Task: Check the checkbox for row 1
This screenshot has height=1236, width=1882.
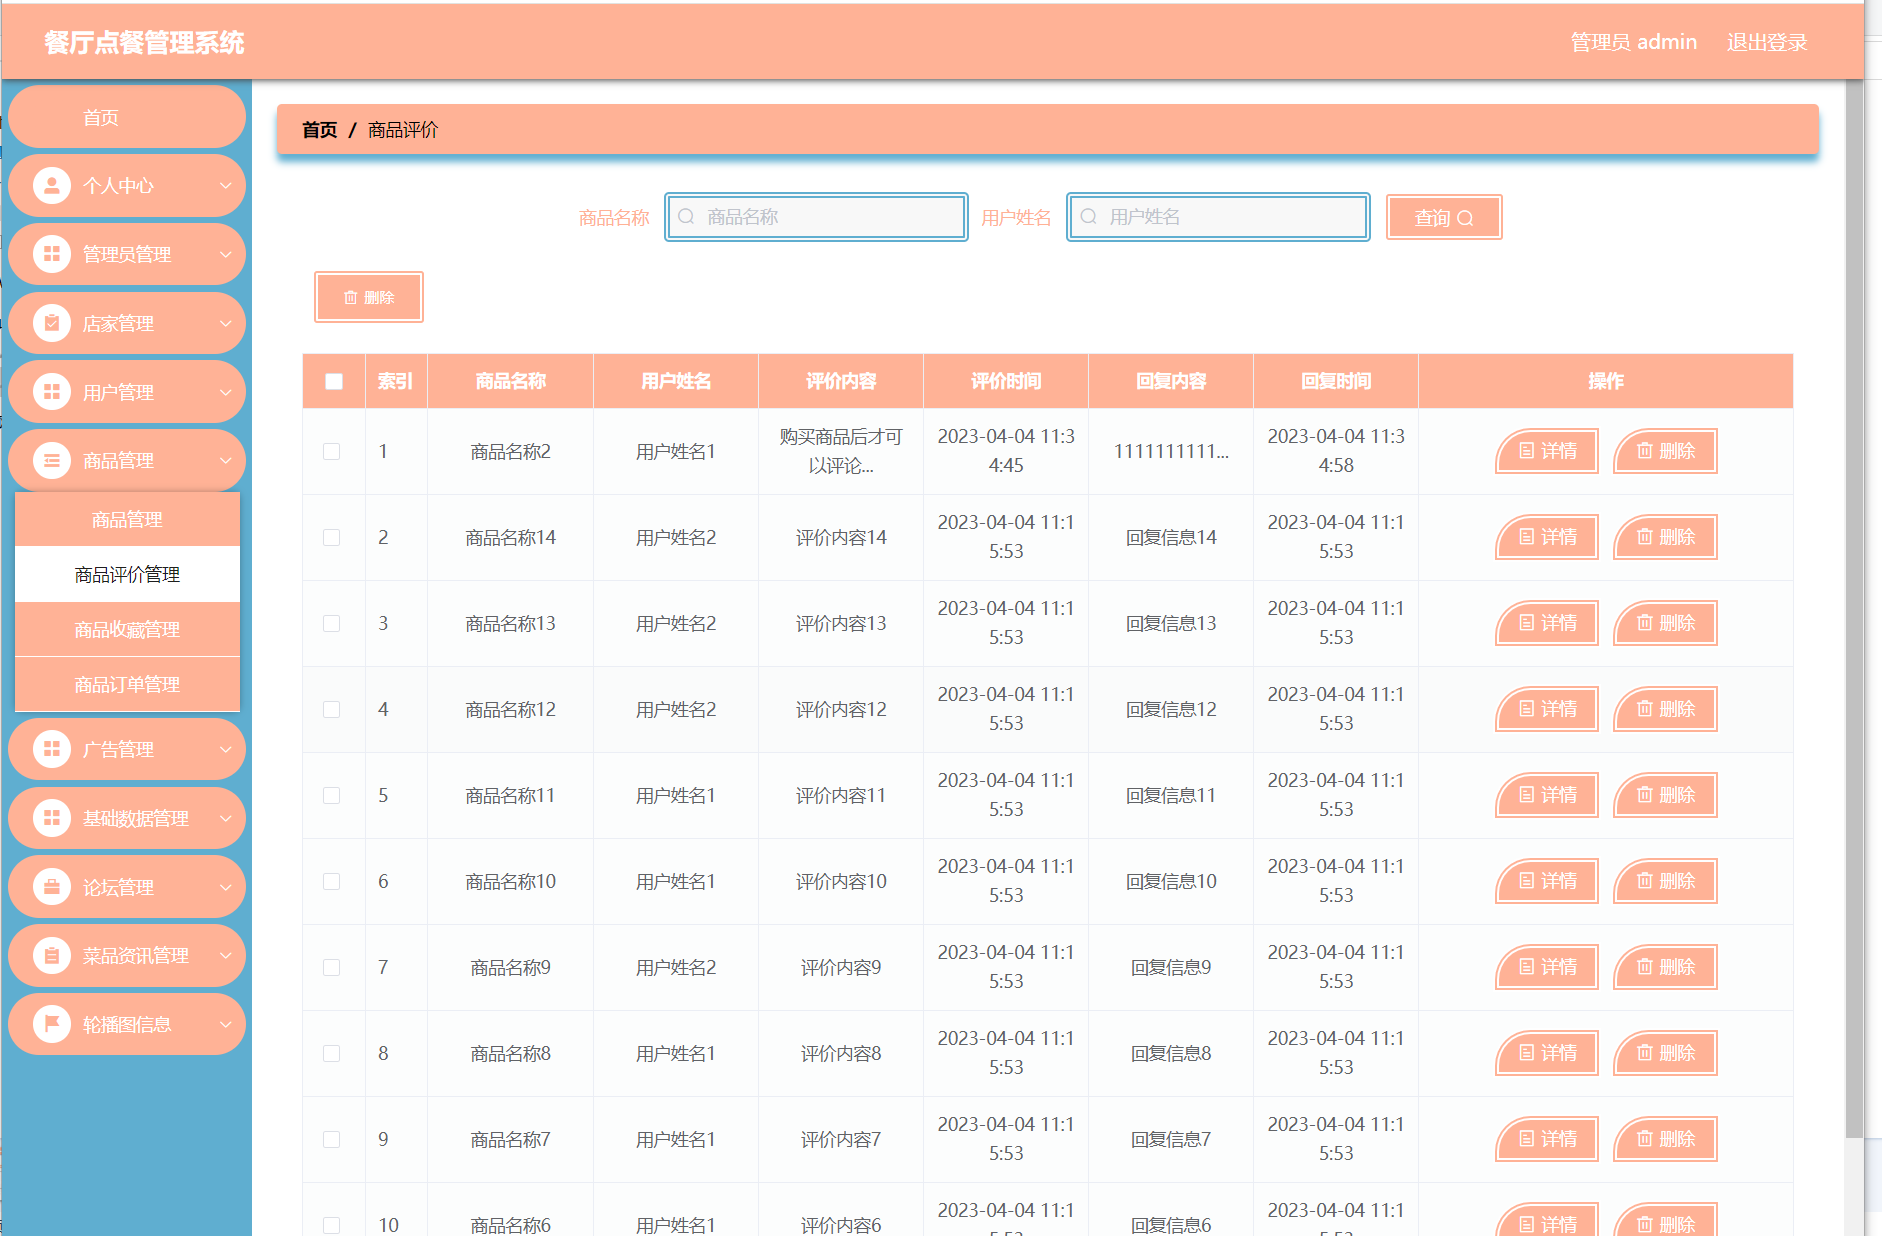Action: (x=332, y=452)
